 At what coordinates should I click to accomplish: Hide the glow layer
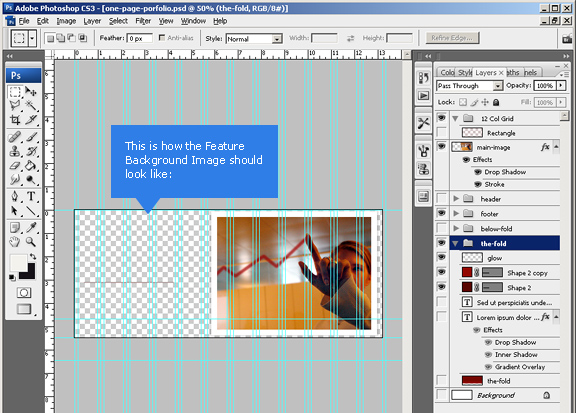pos(442,257)
